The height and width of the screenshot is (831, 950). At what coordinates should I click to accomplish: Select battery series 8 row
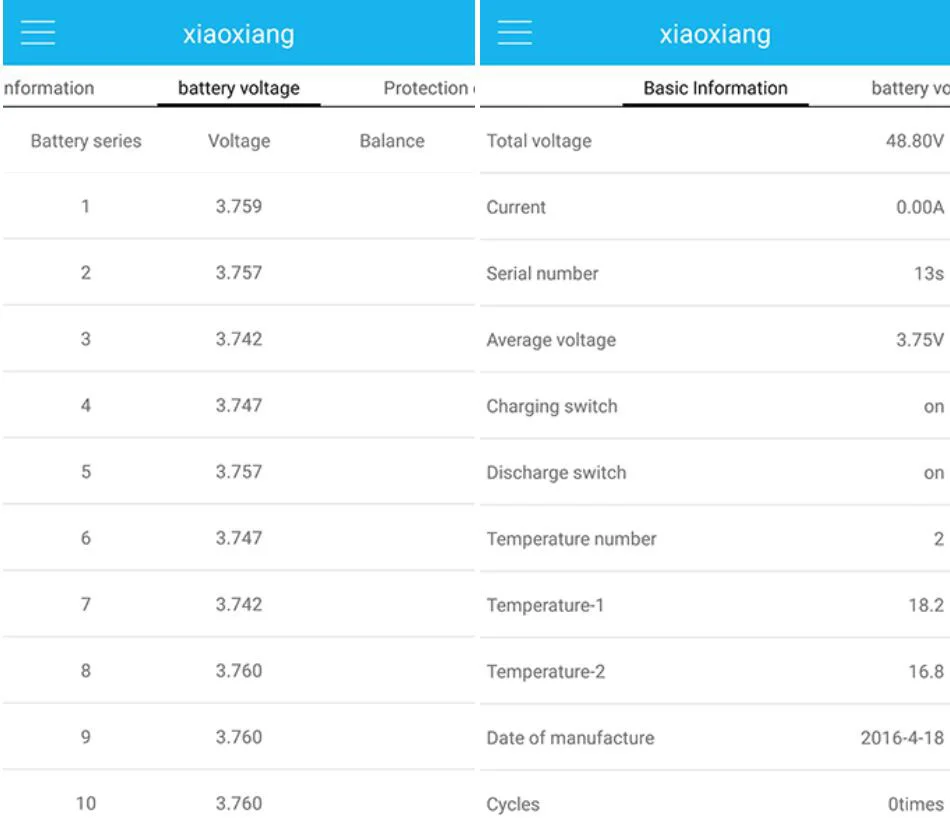tap(239, 670)
